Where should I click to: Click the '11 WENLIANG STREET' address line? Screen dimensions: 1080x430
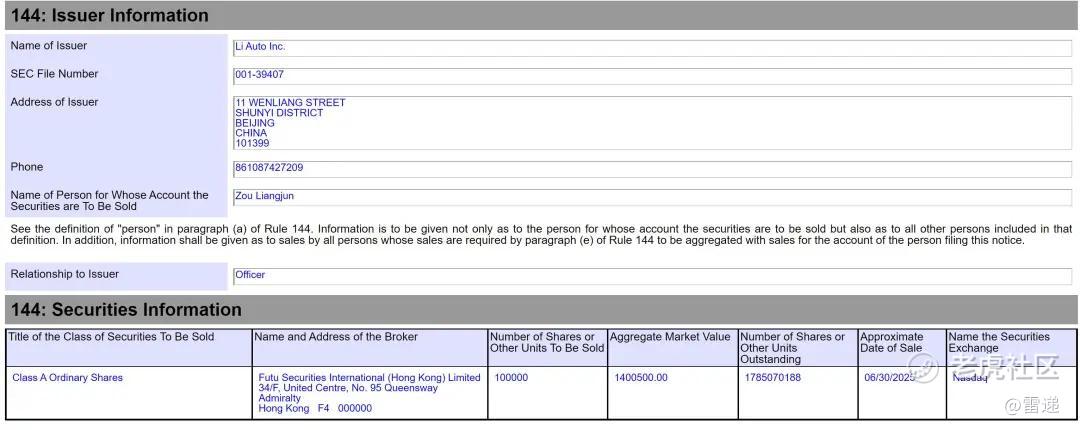[290, 103]
